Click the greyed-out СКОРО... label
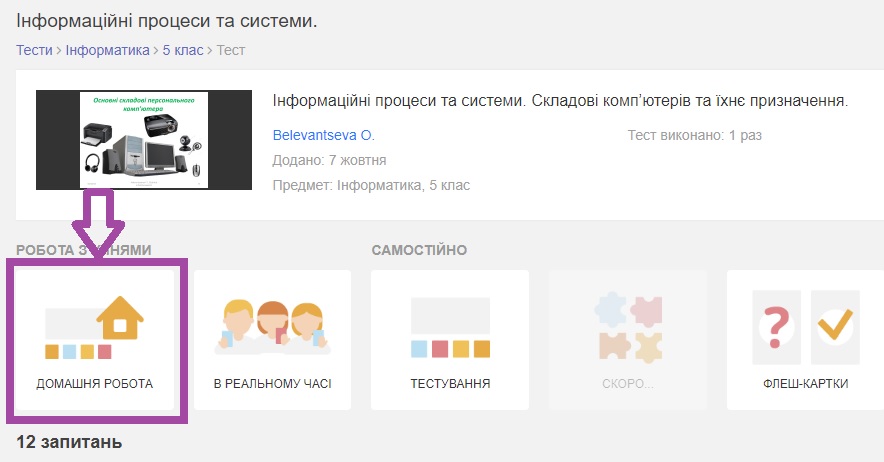 pos(628,384)
